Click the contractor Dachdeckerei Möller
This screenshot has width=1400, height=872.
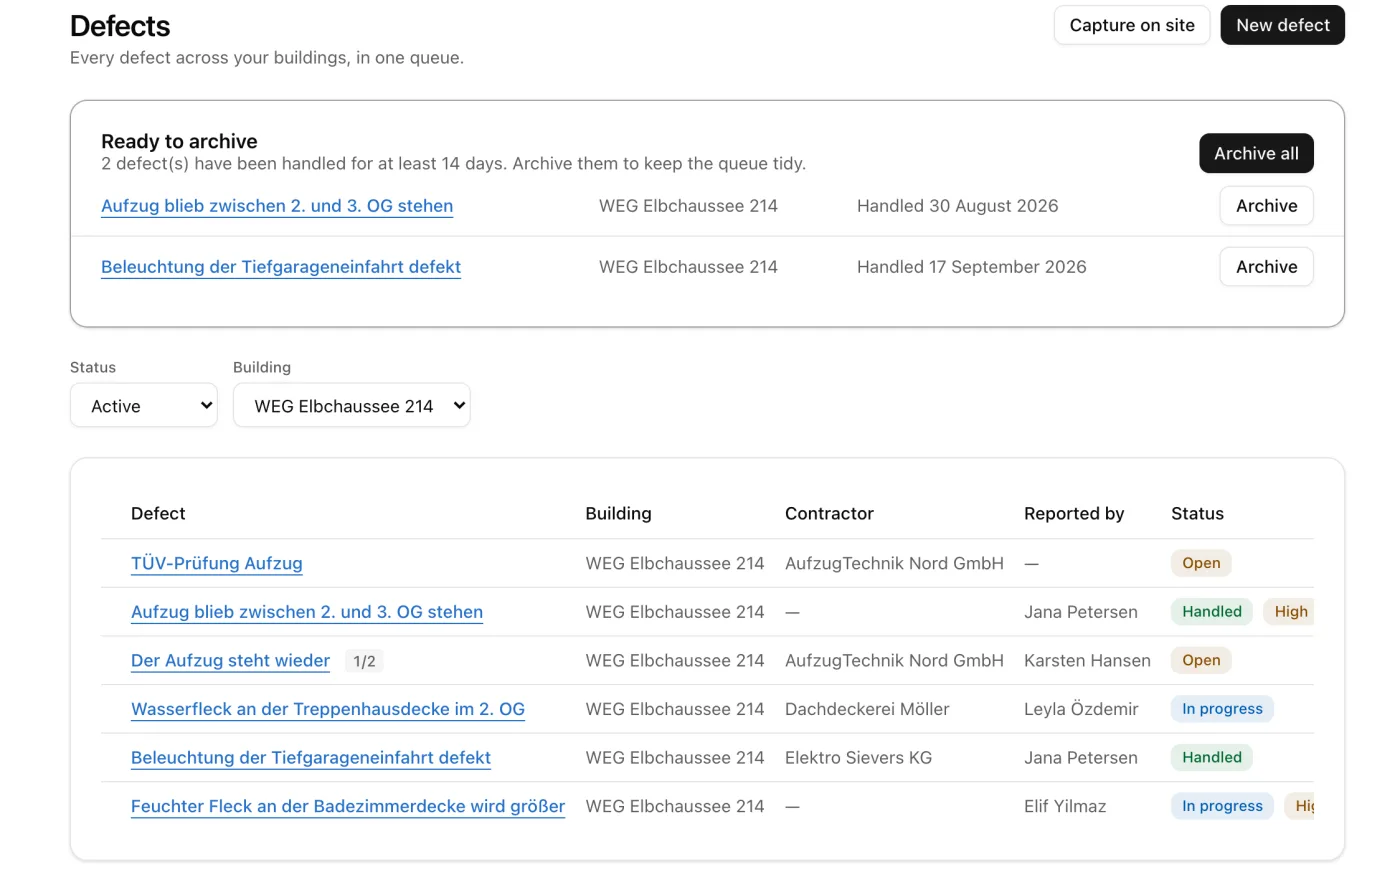pyautogui.click(x=867, y=710)
